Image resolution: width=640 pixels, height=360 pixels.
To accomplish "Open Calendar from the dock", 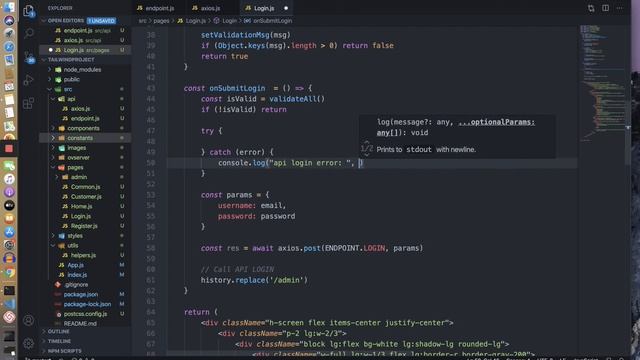I will [x=9, y=86].
